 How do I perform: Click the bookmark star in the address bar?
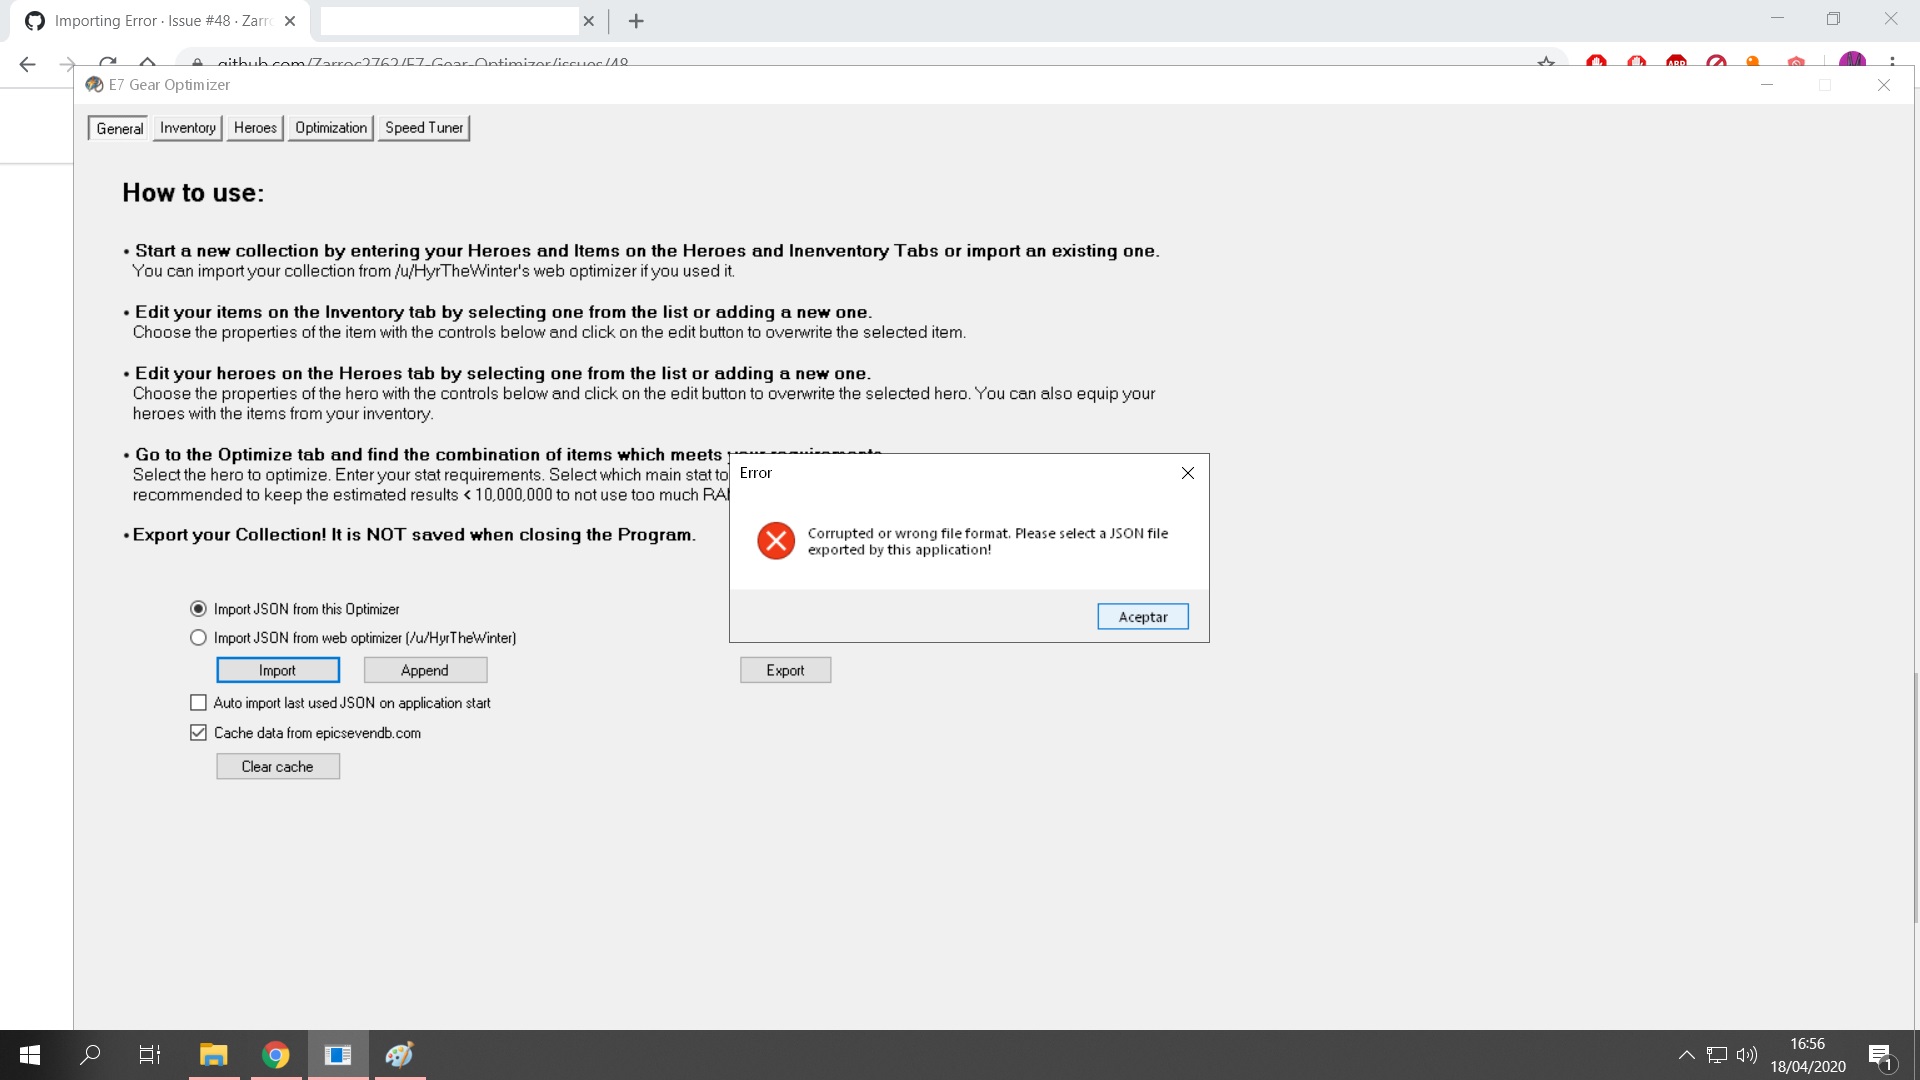pyautogui.click(x=1546, y=62)
